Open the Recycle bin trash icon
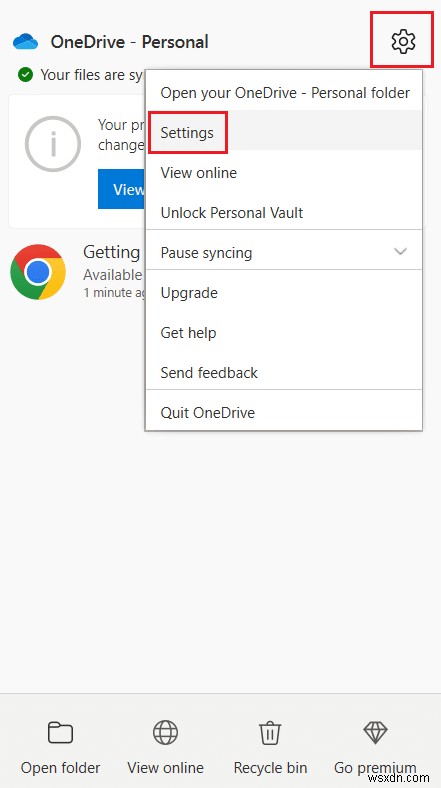The height and width of the screenshot is (788, 441). coord(270,733)
